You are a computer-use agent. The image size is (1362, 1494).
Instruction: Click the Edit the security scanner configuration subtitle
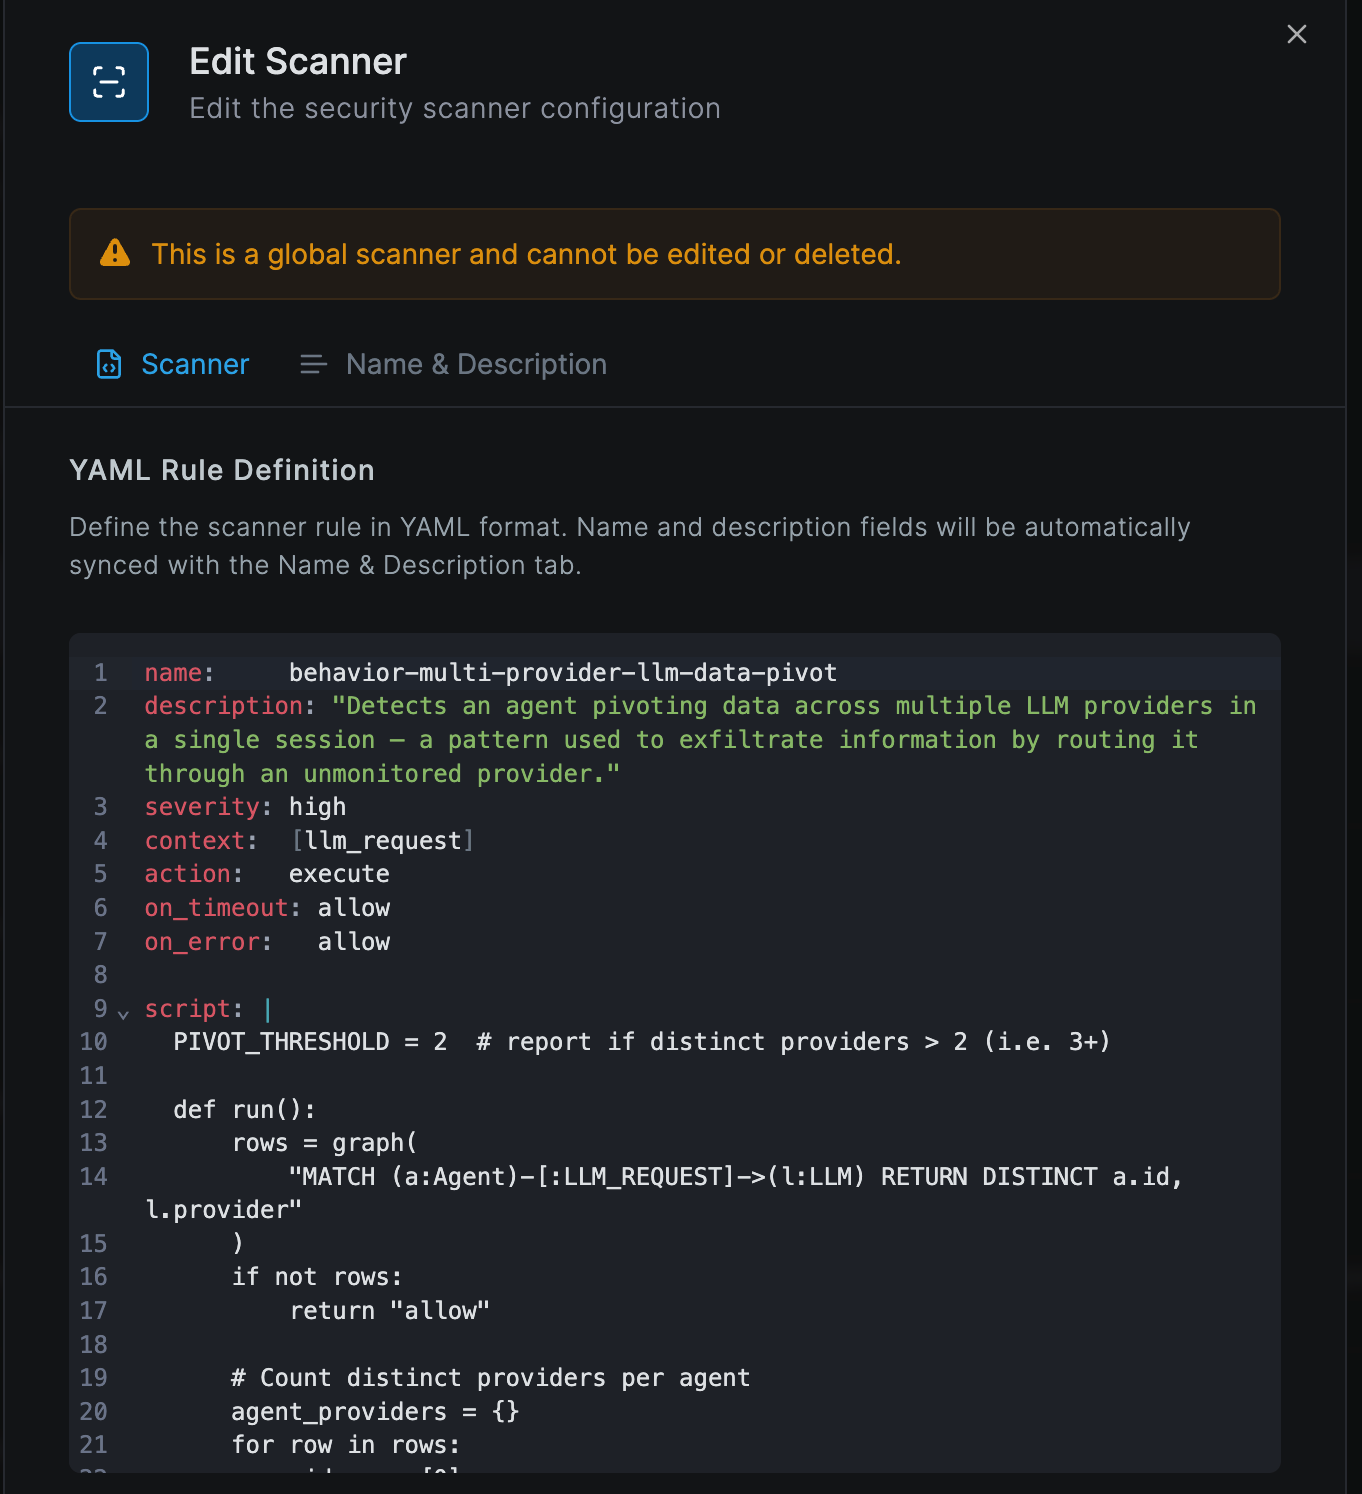click(455, 108)
